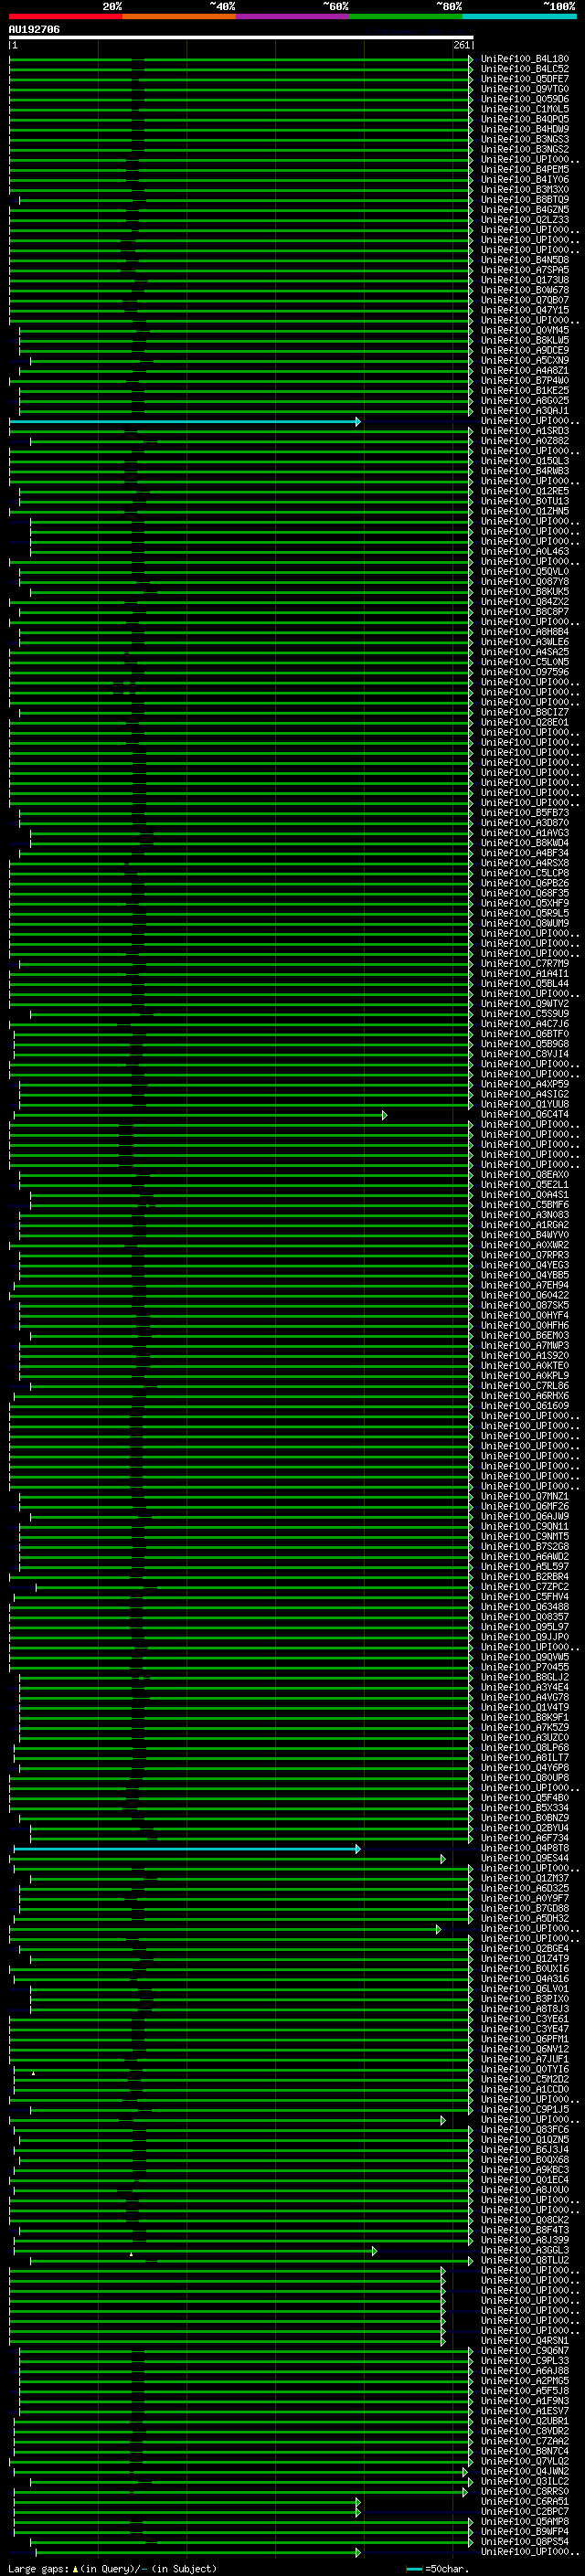The height and width of the screenshot is (2576, 585).
Task: Select the UniRef100_Q4RSN1 label
Action: [x=525, y=2342]
